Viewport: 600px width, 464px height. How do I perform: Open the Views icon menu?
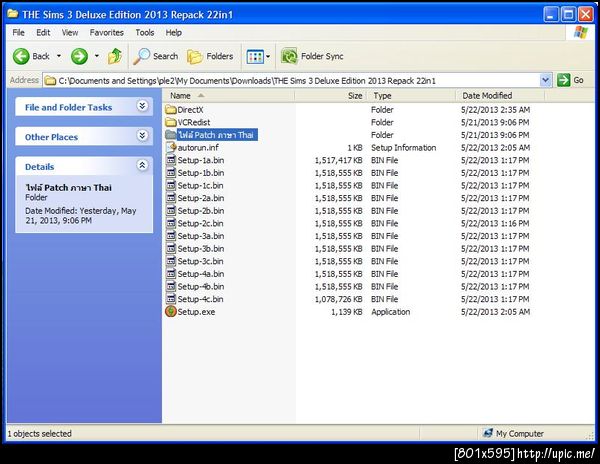[255, 57]
